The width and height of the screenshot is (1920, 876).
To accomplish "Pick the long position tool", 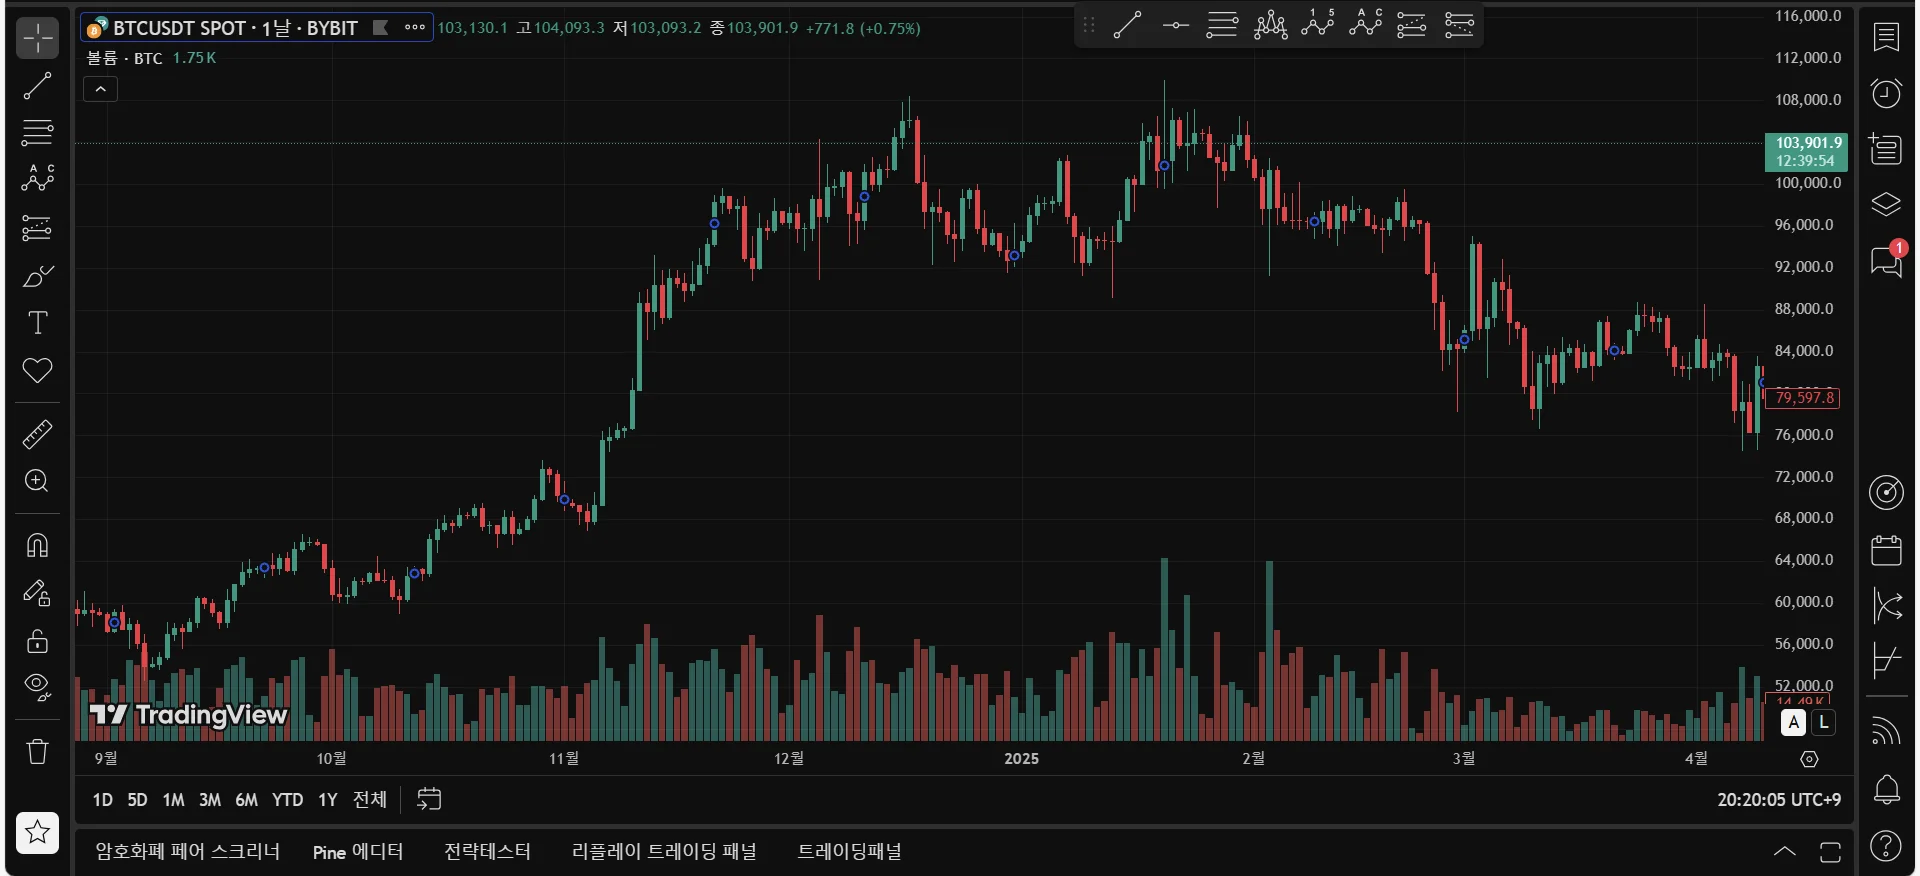I will 1412,25.
